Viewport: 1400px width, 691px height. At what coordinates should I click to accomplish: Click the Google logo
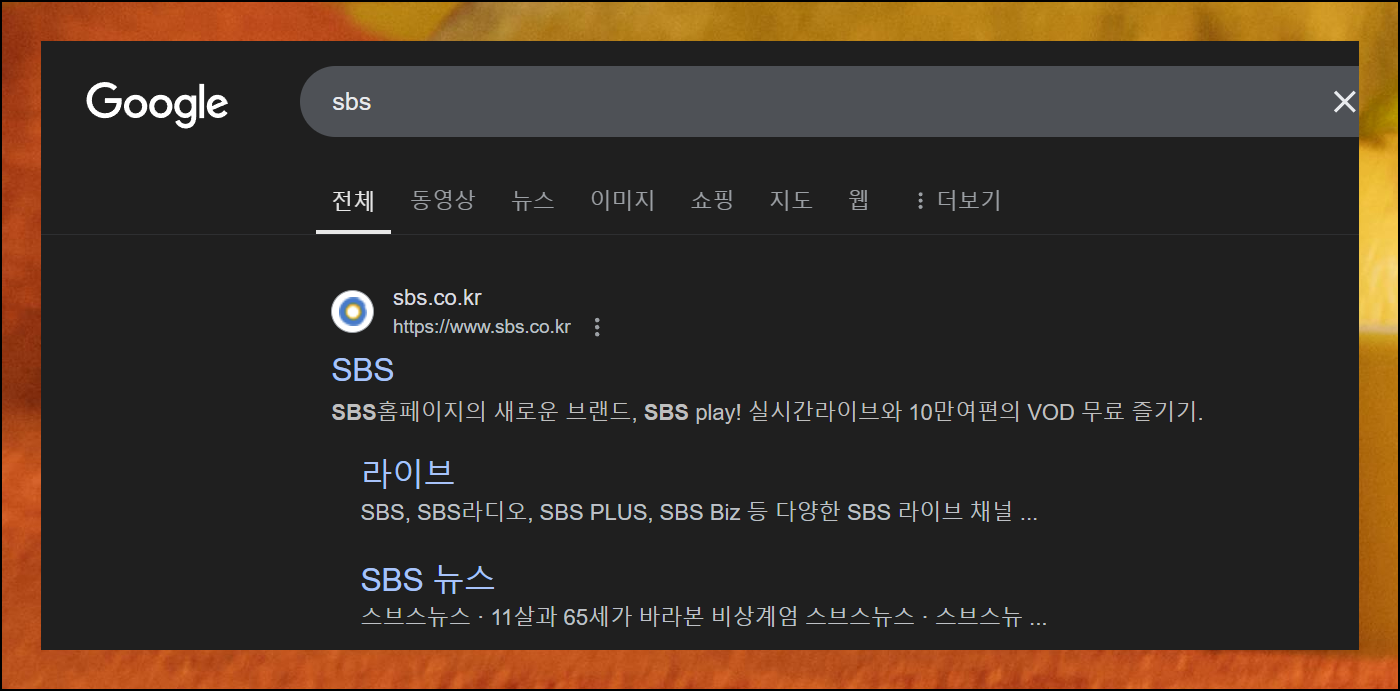click(x=157, y=104)
